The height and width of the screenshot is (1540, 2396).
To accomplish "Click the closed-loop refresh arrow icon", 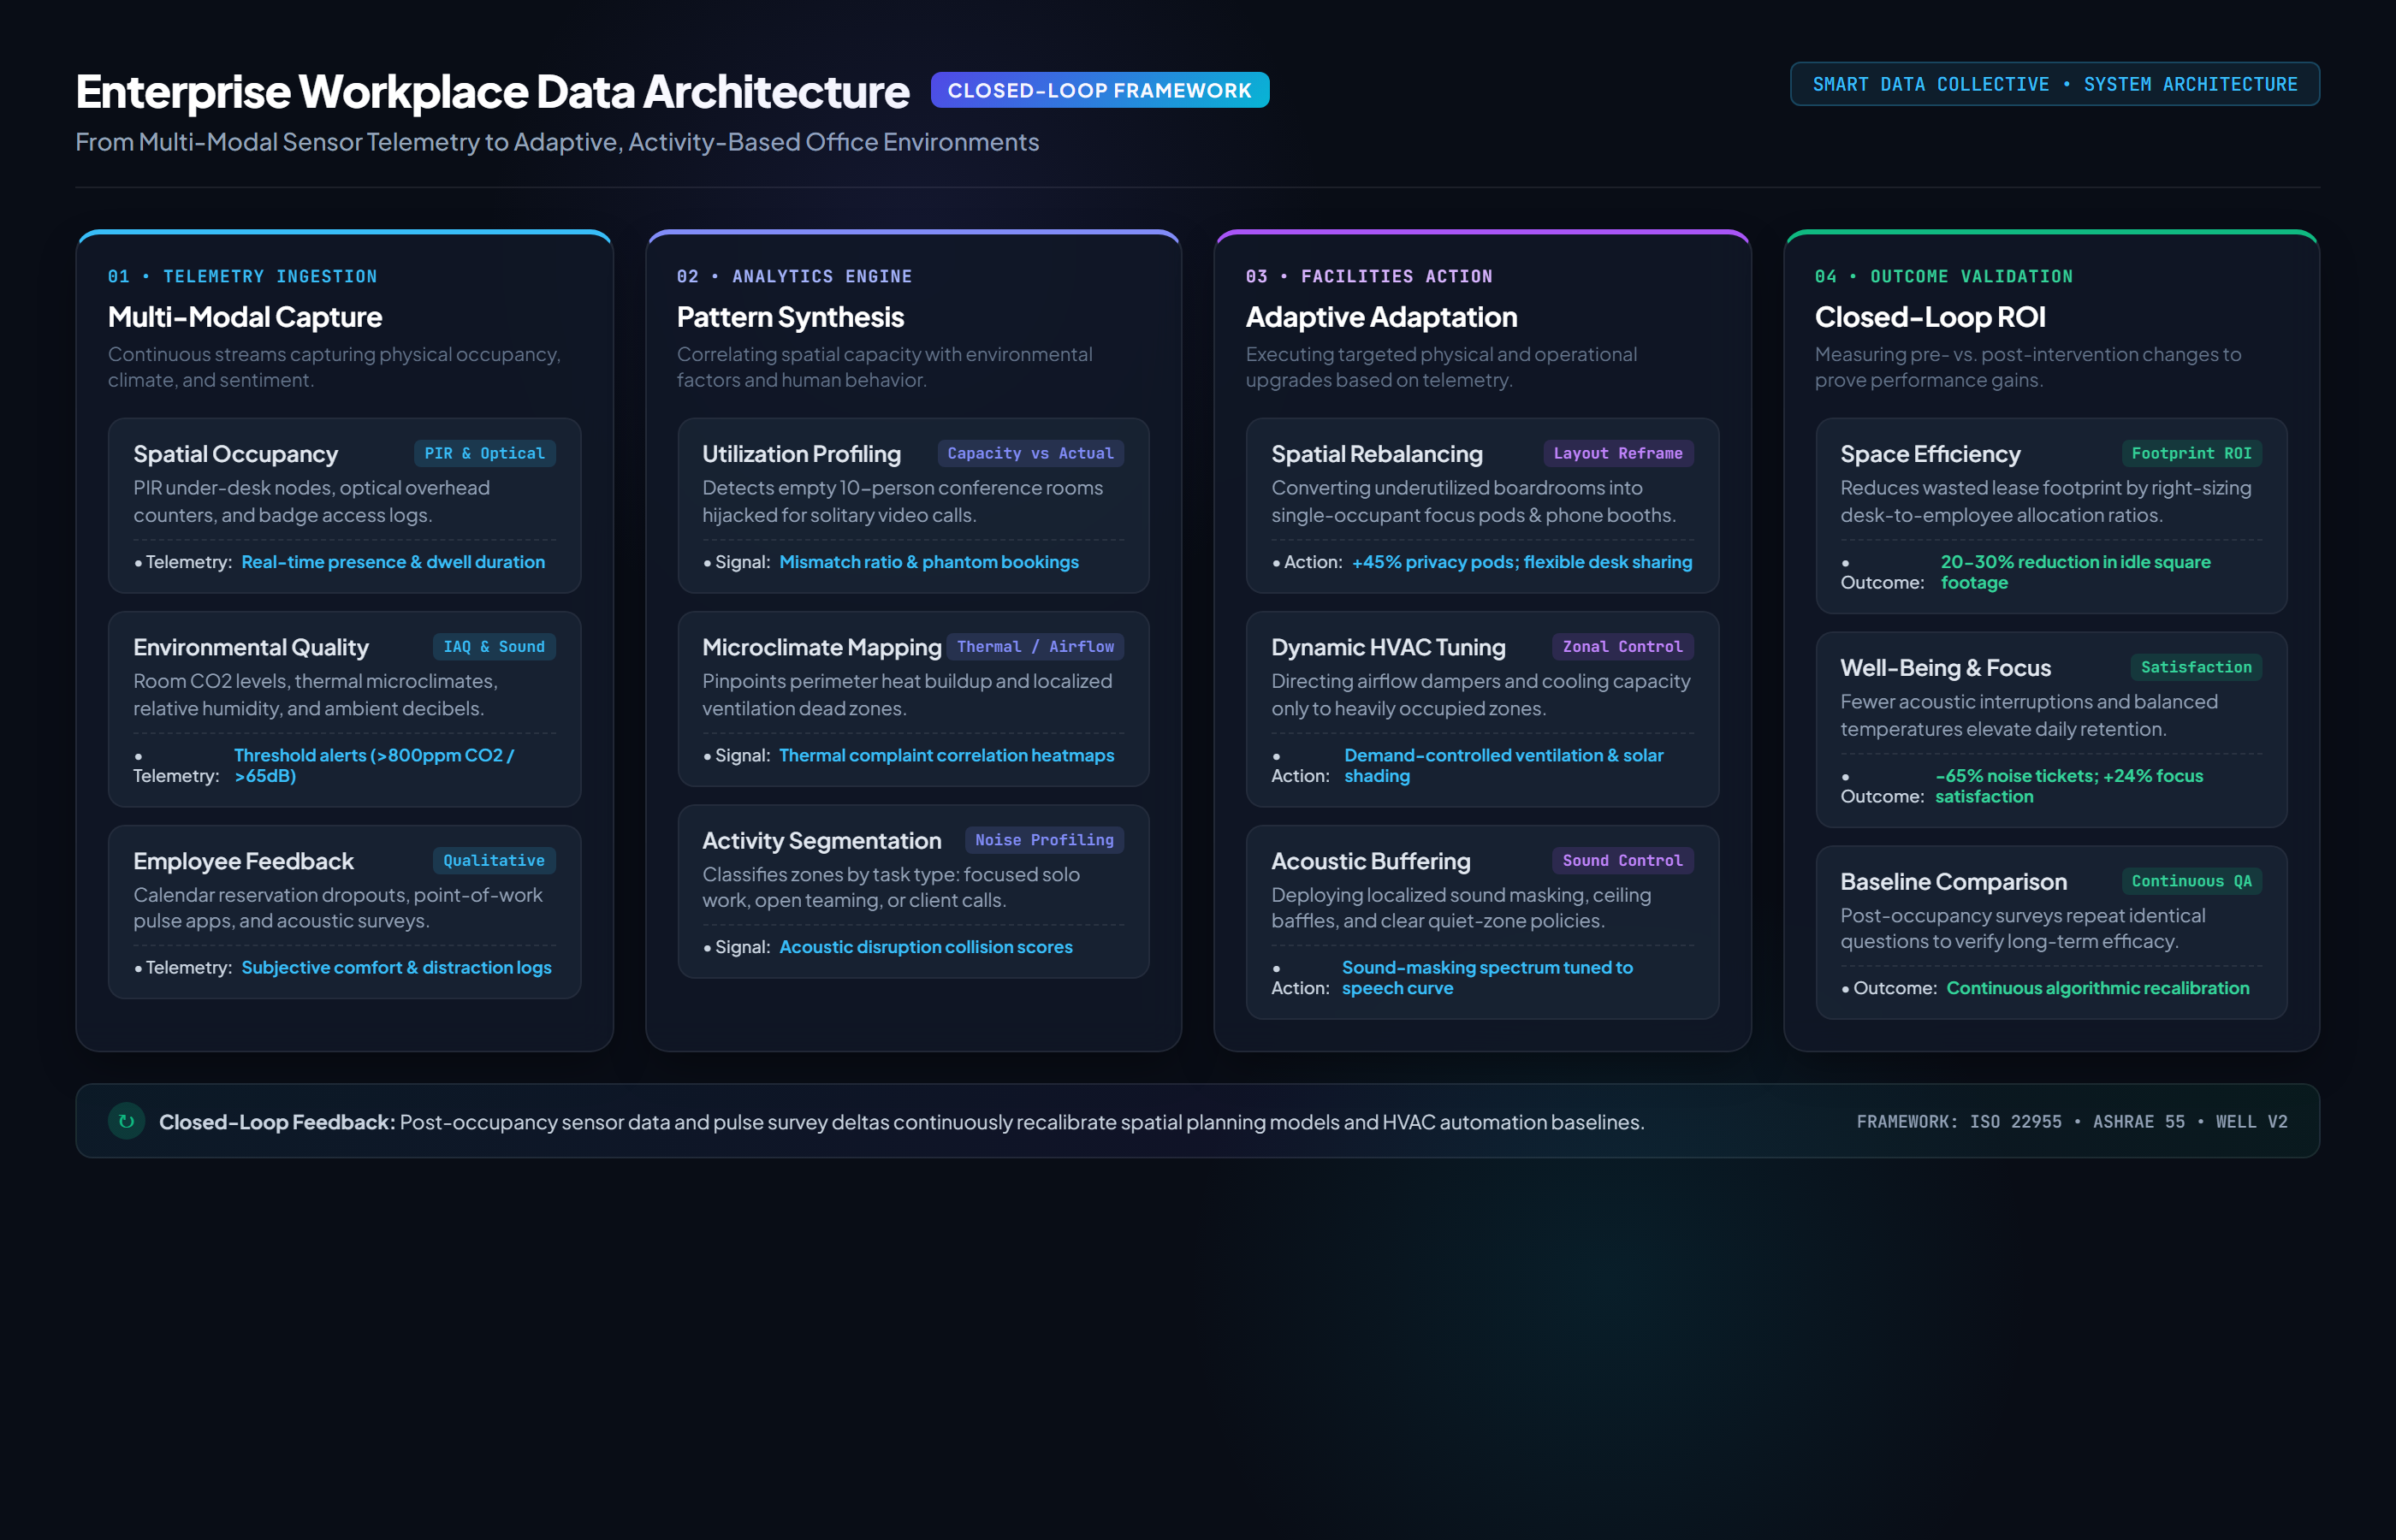I will (126, 1121).
